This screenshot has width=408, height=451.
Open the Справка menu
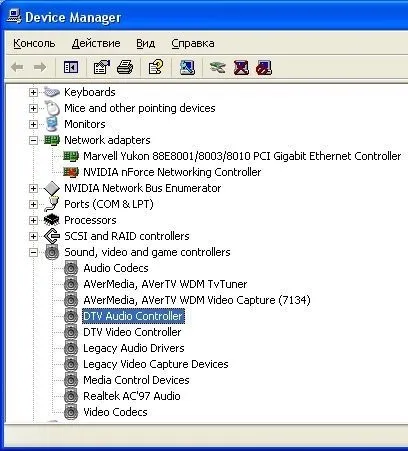(x=193, y=43)
